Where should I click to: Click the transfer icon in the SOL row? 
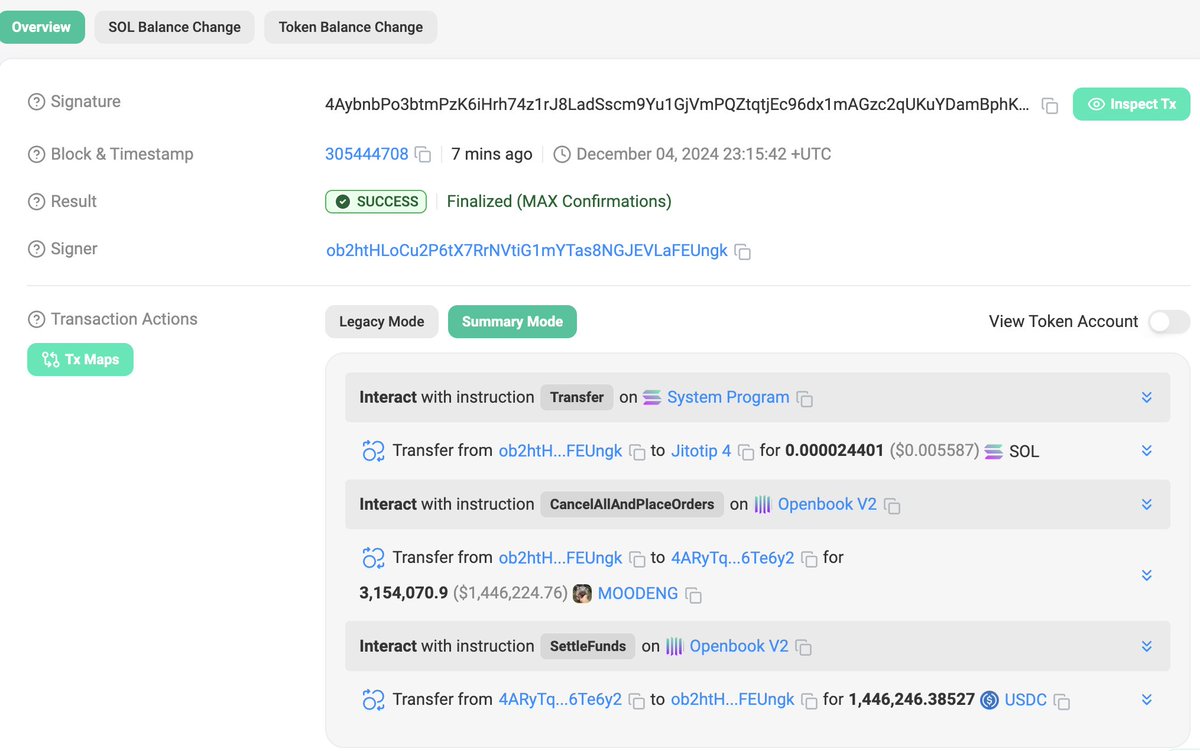pos(373,451)
